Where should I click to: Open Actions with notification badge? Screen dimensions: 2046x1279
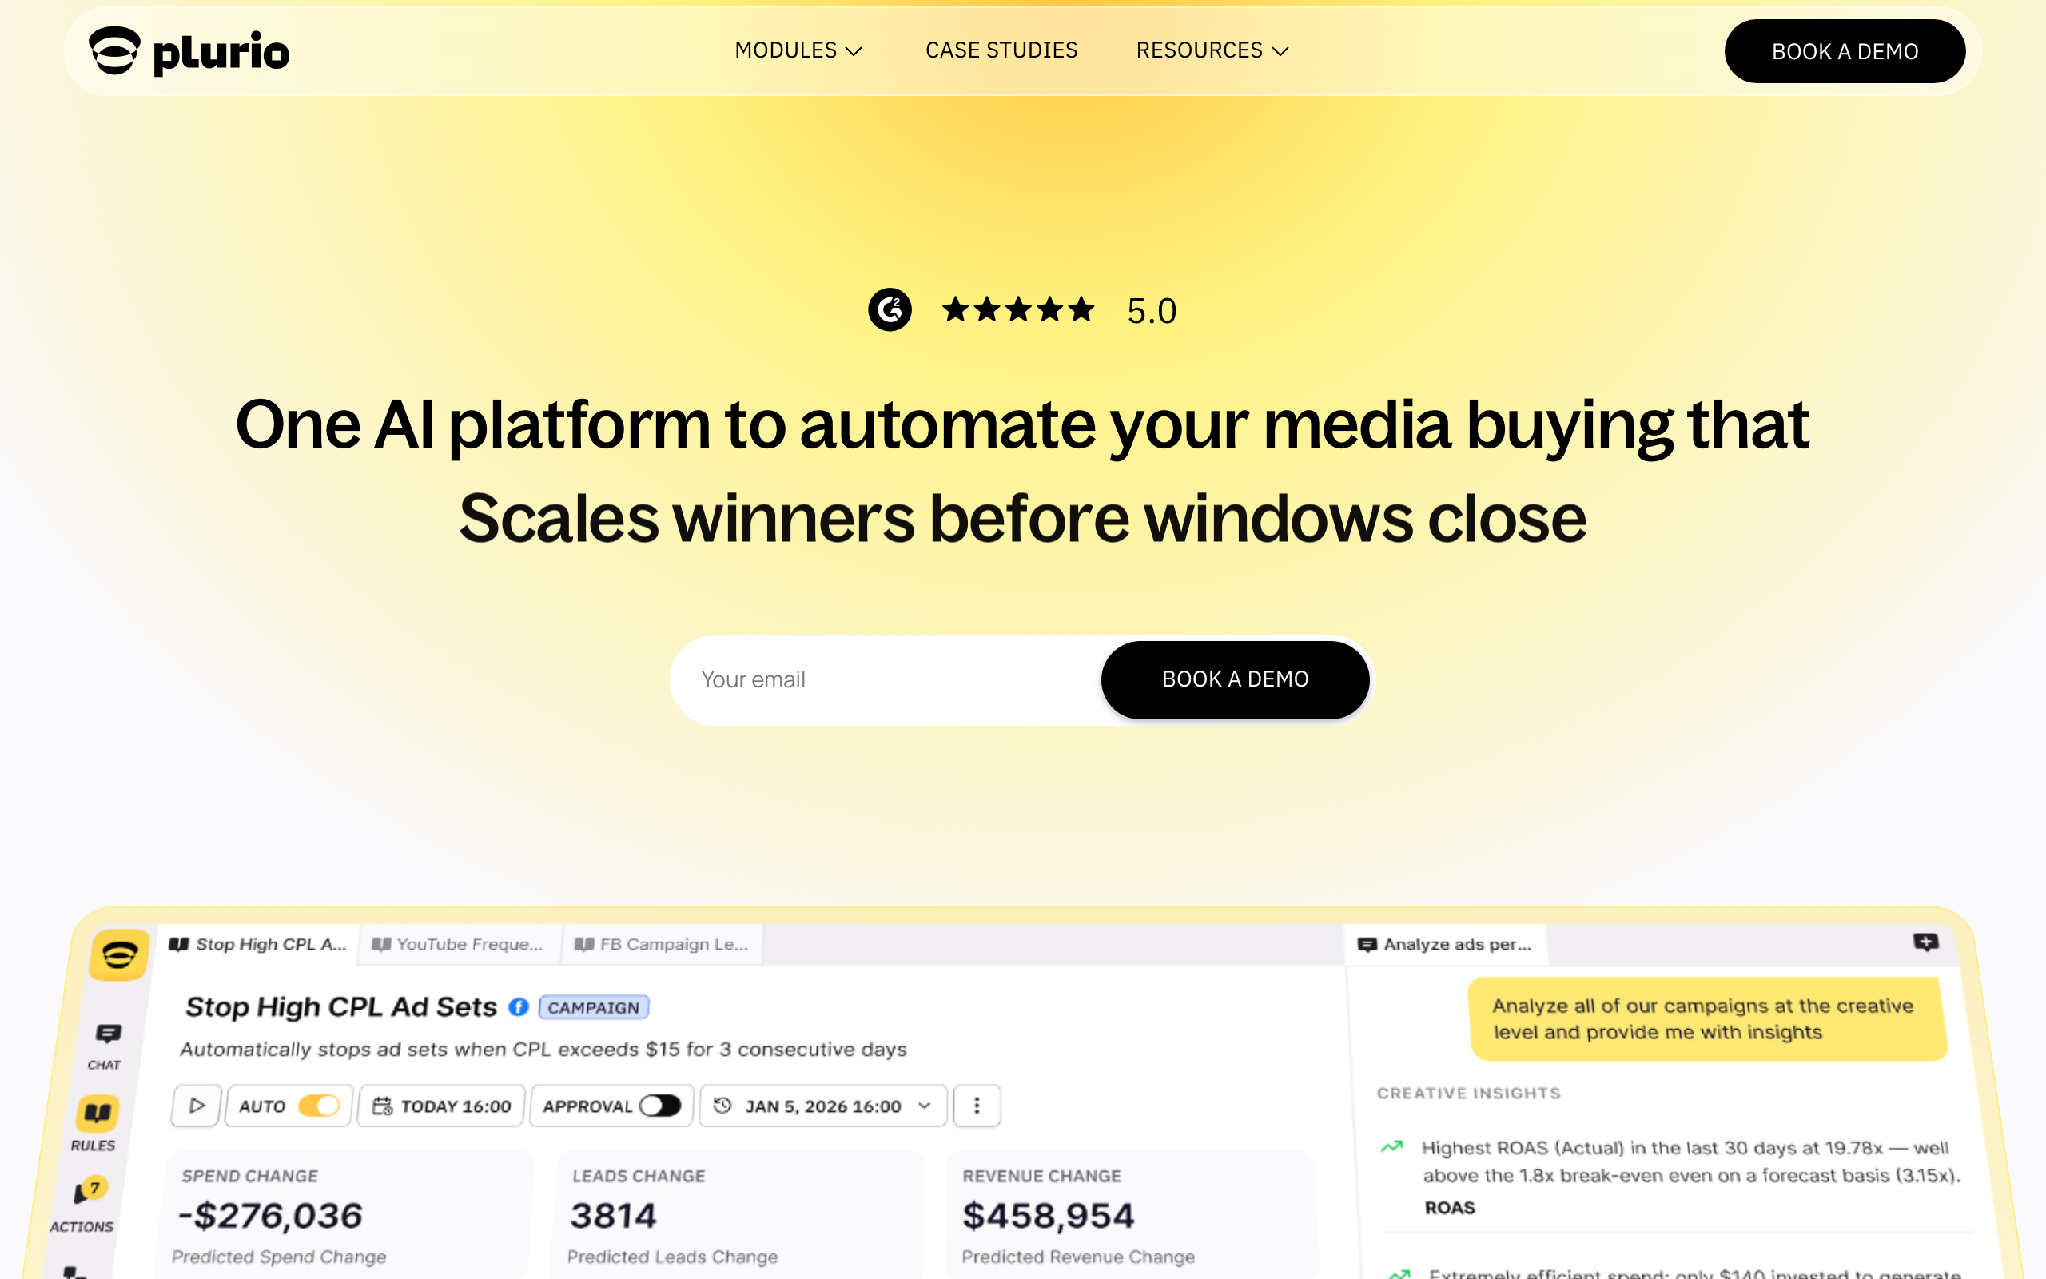(84, 1205)
